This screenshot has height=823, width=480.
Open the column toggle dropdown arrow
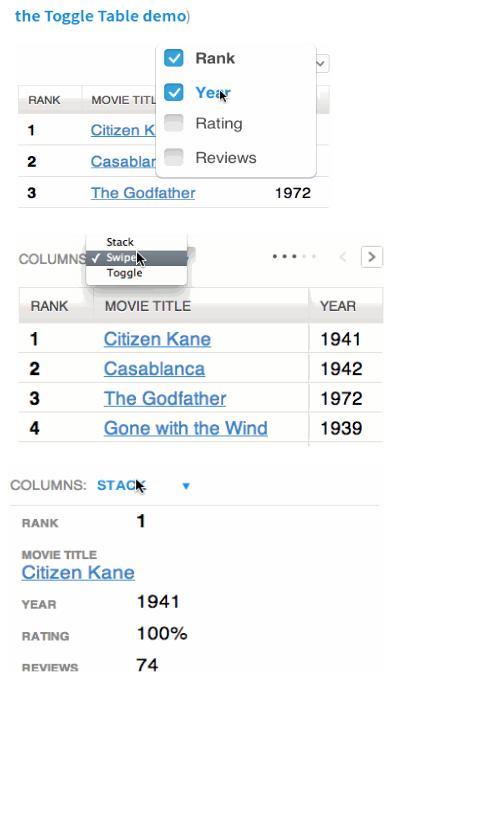(x=321, y=64)
